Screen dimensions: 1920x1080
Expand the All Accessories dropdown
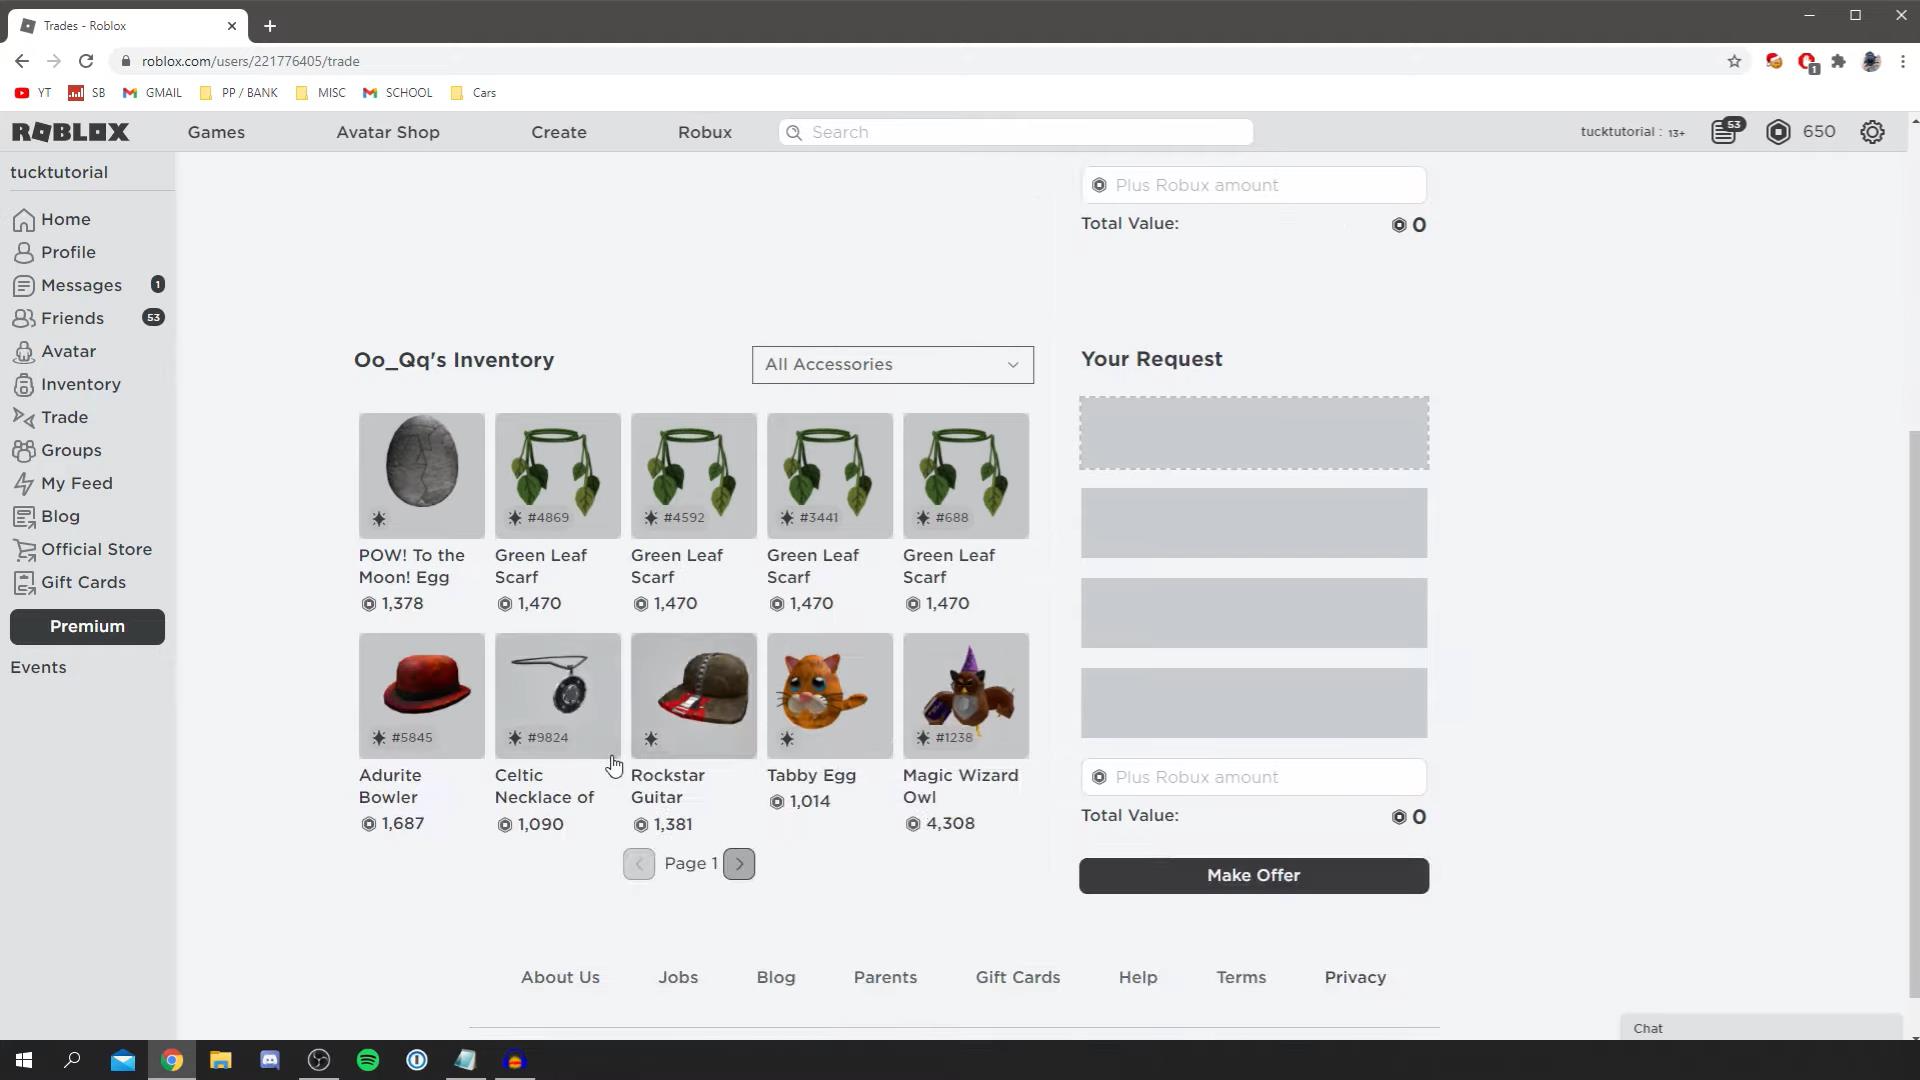pyautogui.click(x=893, y=365)
